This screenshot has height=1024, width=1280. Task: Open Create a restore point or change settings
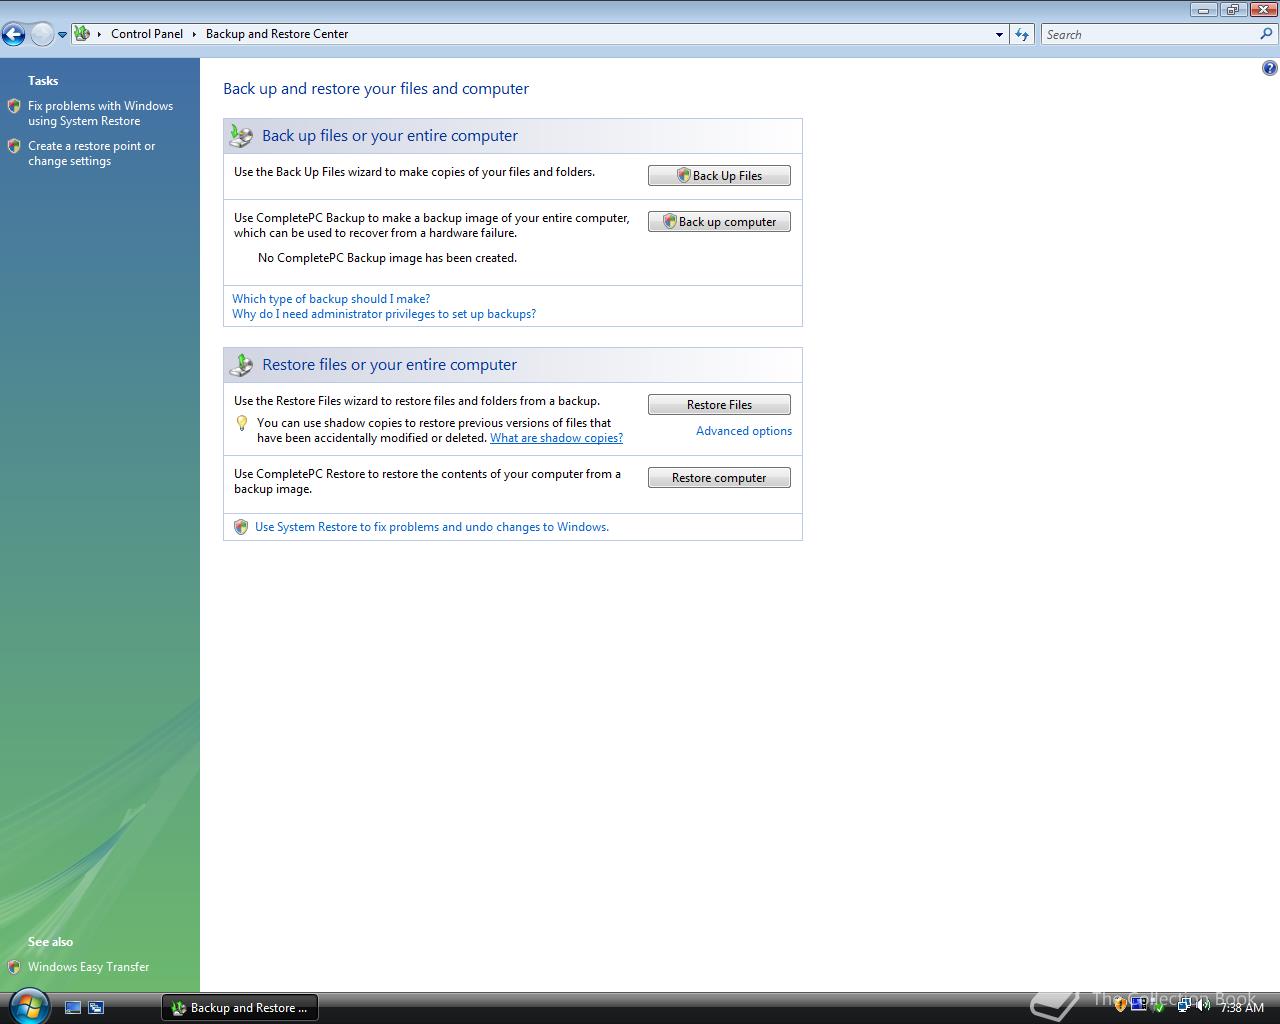click(x=92, y=153)
